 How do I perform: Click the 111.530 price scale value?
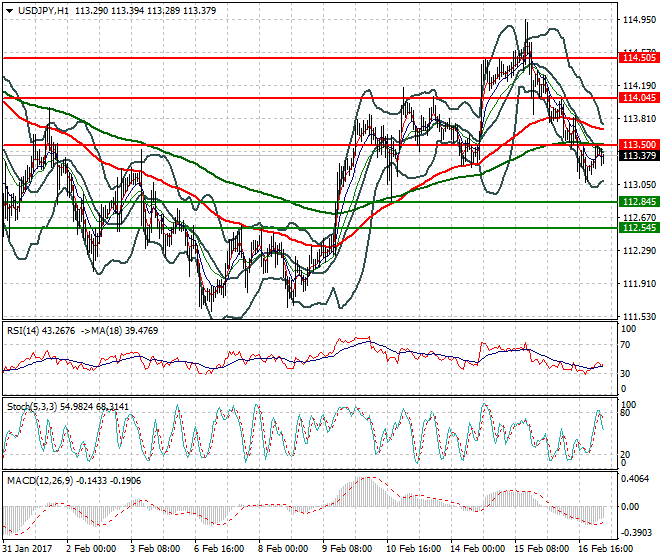(639, 316)
